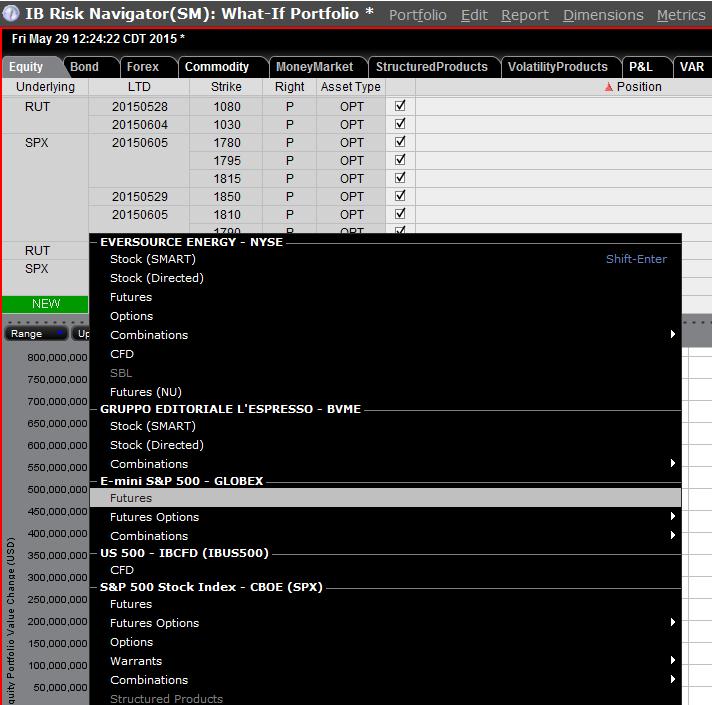712x705 pixels.
Task: Sort by Underlying column header
Action: tap(45, 87)
